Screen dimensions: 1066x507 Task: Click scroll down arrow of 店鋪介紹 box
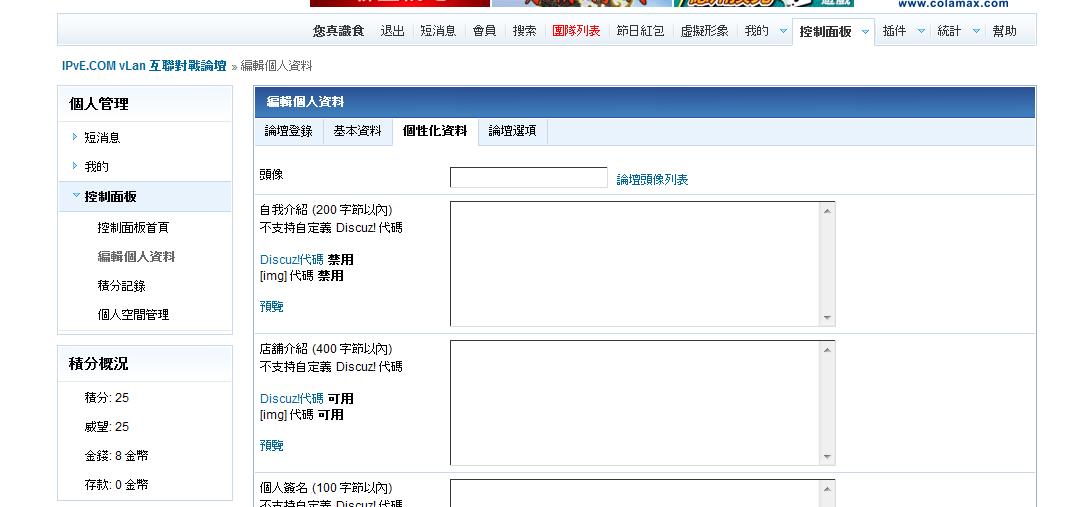pyautogui.click(x=827, y=457)
